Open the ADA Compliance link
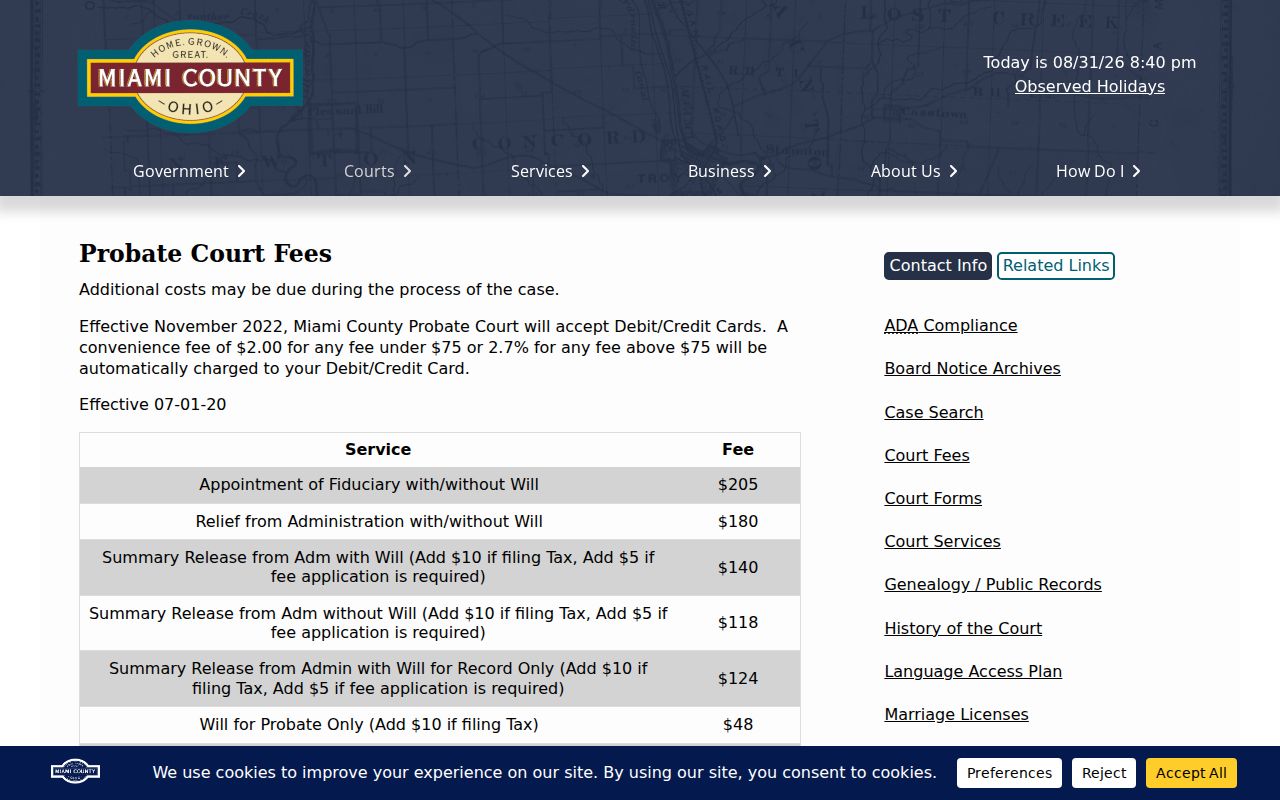Image resolution: width=1280 pixels, height=800 pixels. [x=950, y=326]
